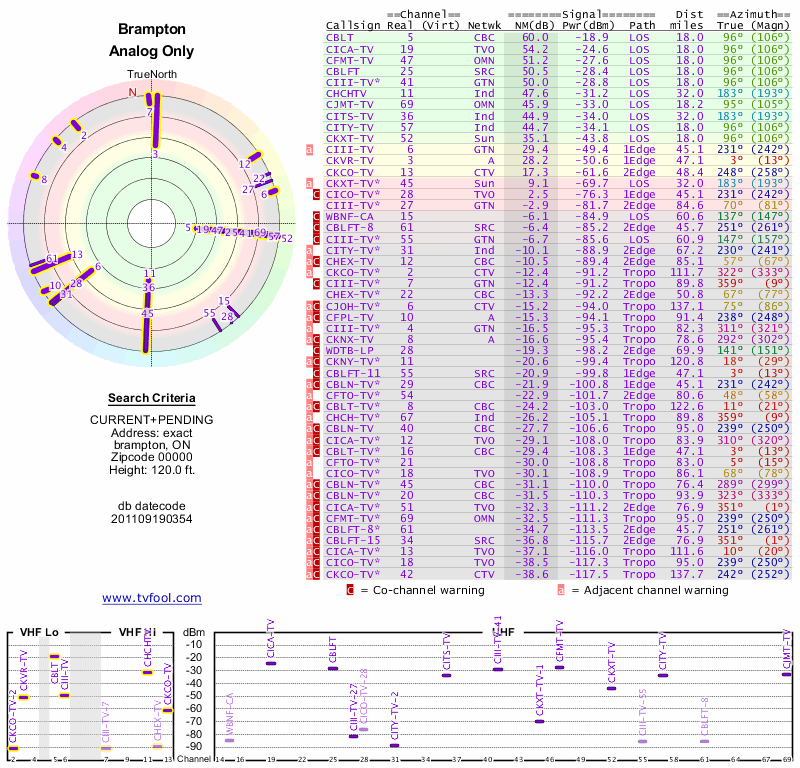Image resolution: width=800 pixels, height=768 pixels.
Task: Click the UHF chart label
Action: pyautogui.click(x=503, y=632)
